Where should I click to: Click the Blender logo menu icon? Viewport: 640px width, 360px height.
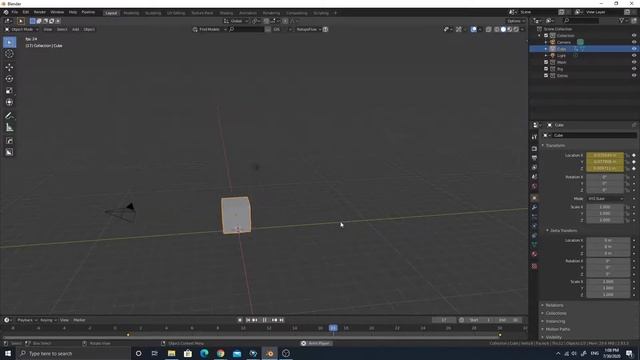6,12
